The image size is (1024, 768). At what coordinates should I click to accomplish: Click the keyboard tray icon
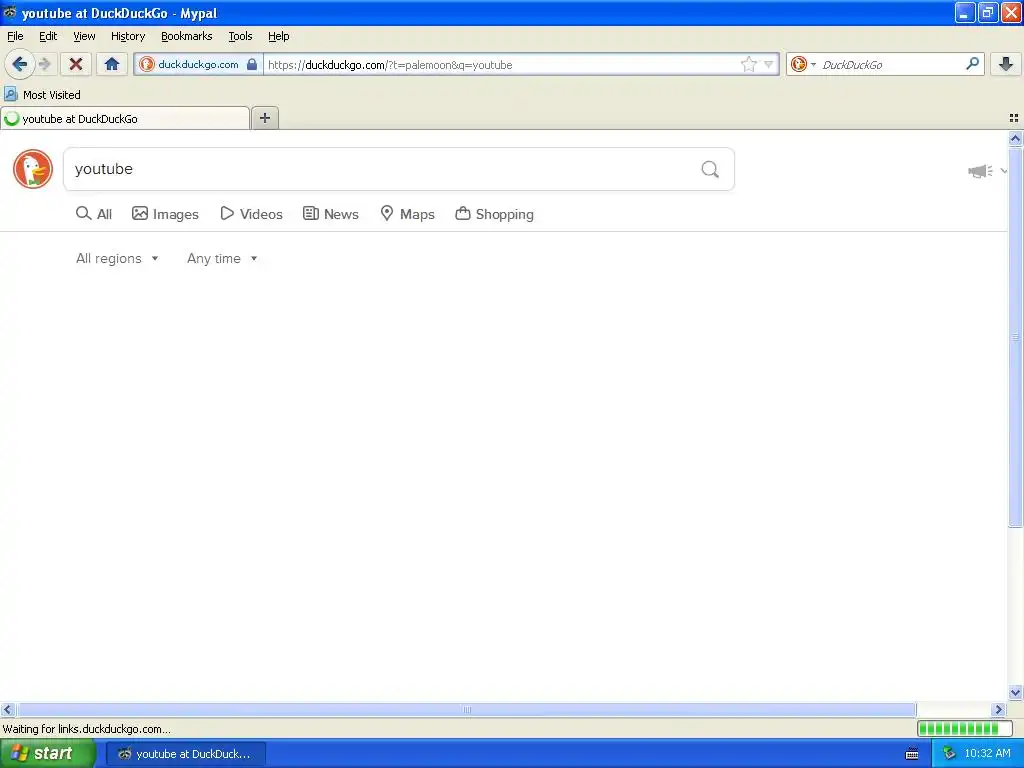(x=912, y=754)
